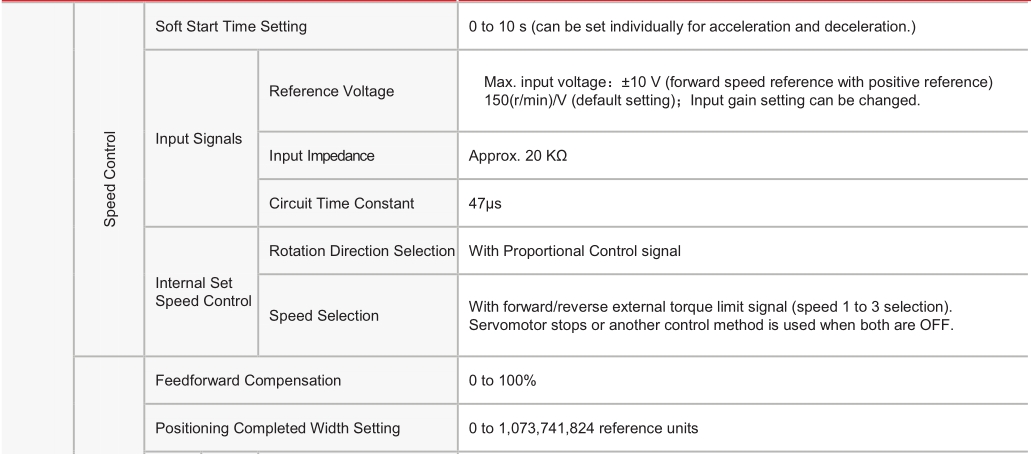Viewport: 1031px width, 454px height.
Task: Select the 0 to 100% value
Action: click(502, 381)
